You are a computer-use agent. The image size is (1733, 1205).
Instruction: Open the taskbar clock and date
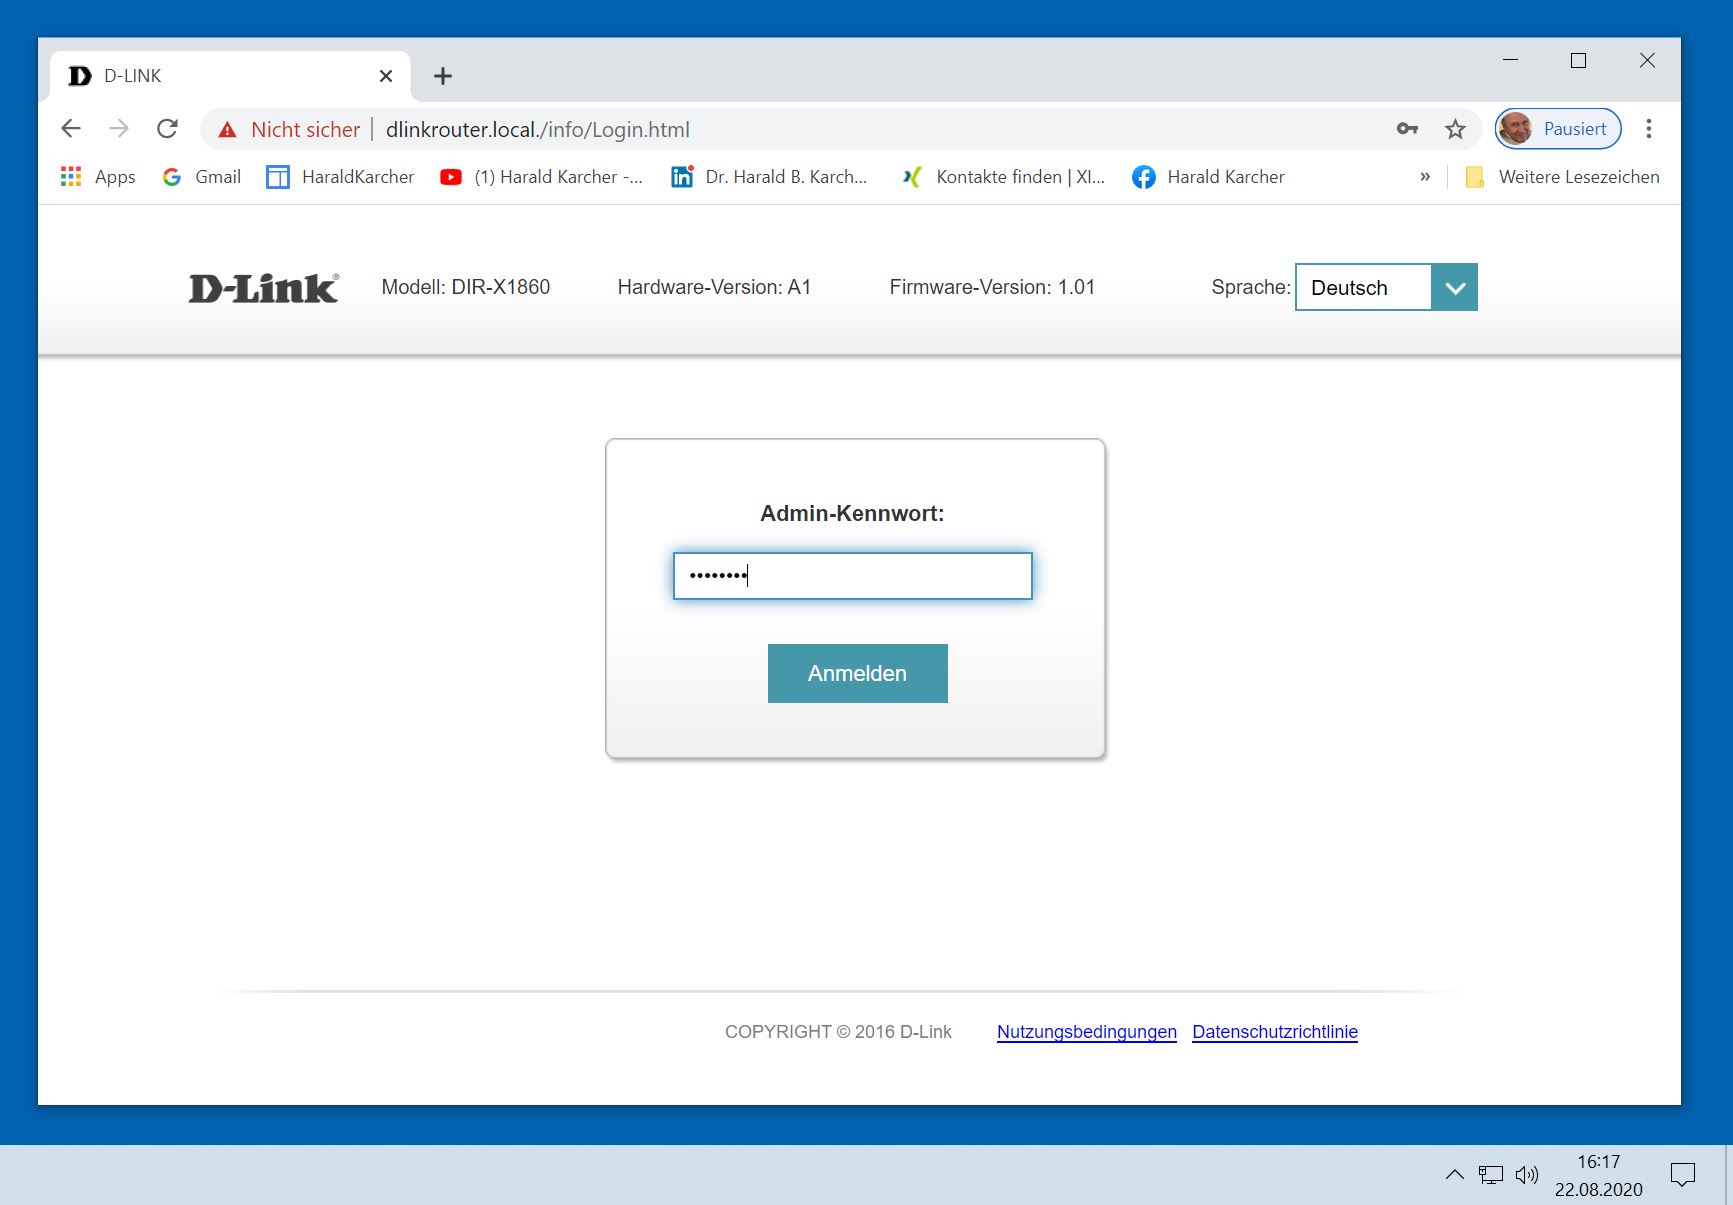pyautogui.click(x=1598, y=1175)
